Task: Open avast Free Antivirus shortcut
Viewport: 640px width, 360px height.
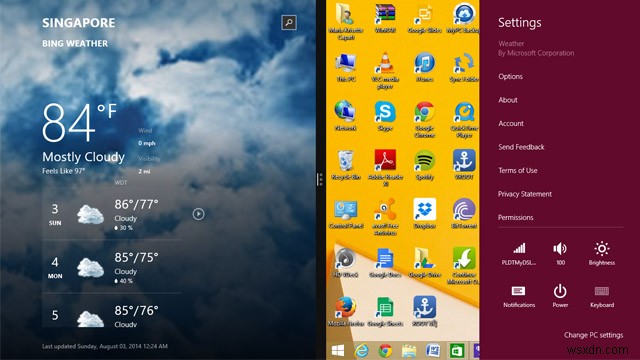Action: [385, 217]
